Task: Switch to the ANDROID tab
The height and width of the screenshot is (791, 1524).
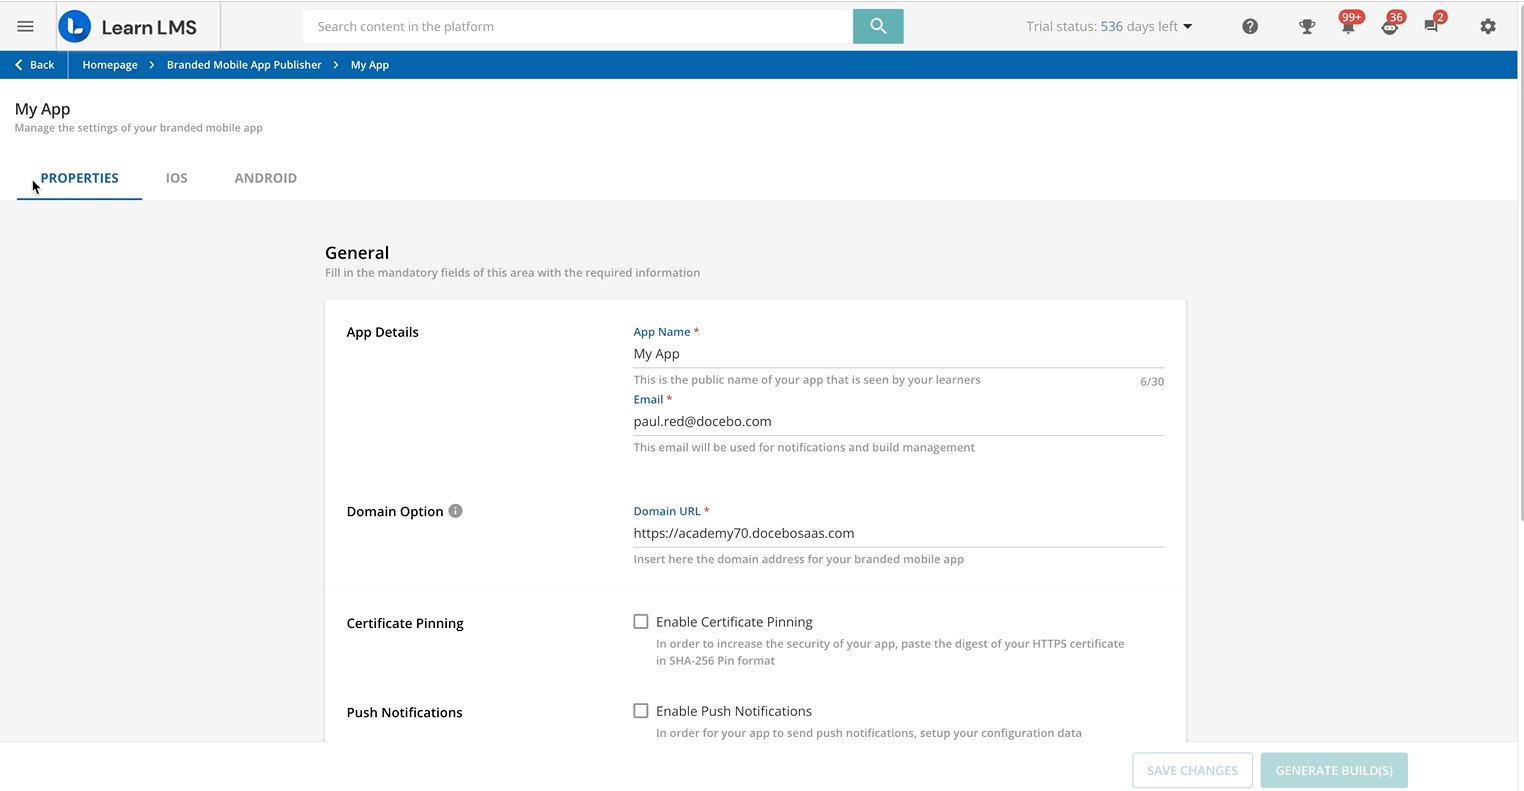Action: pyautogui.click(x=265, y=178)
